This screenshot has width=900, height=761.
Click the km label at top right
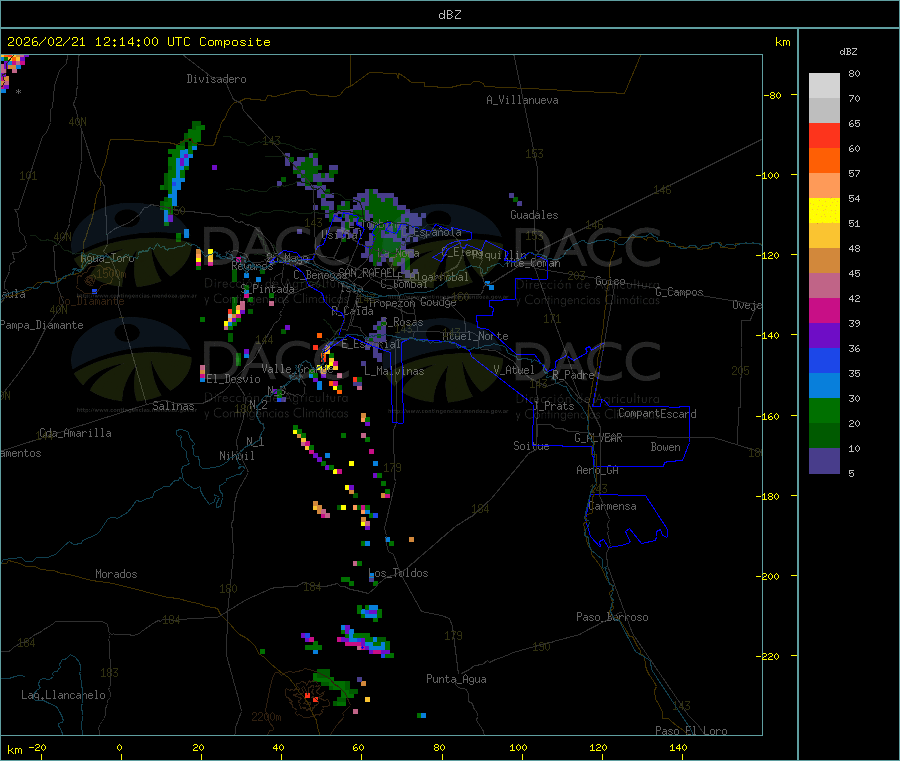point(782,42)
